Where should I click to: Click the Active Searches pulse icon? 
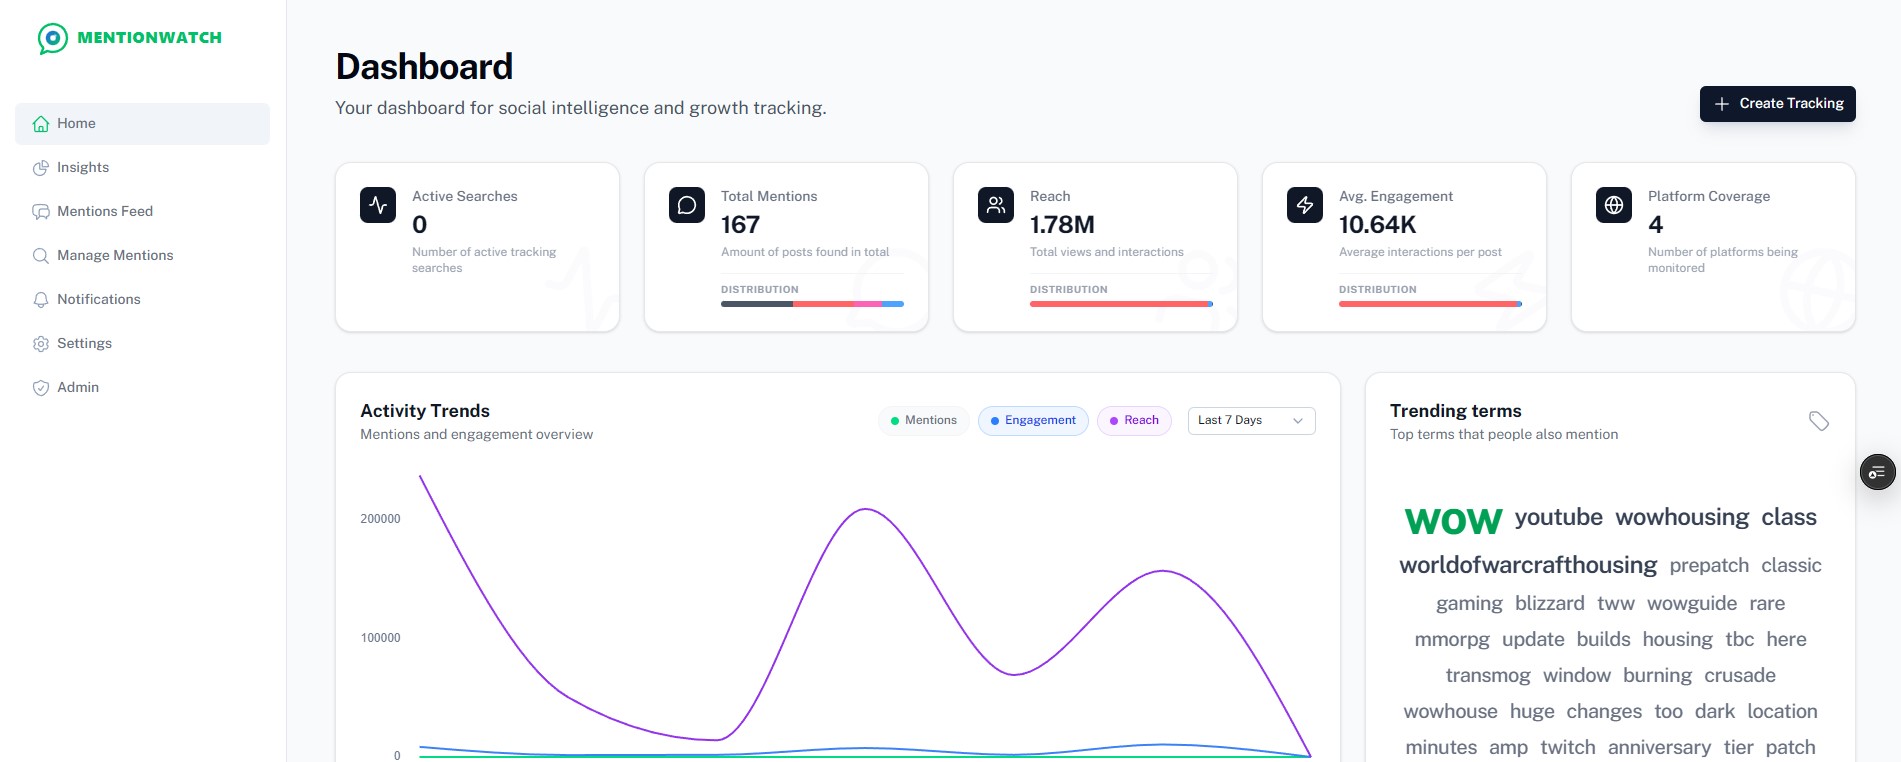click(378, 205)
